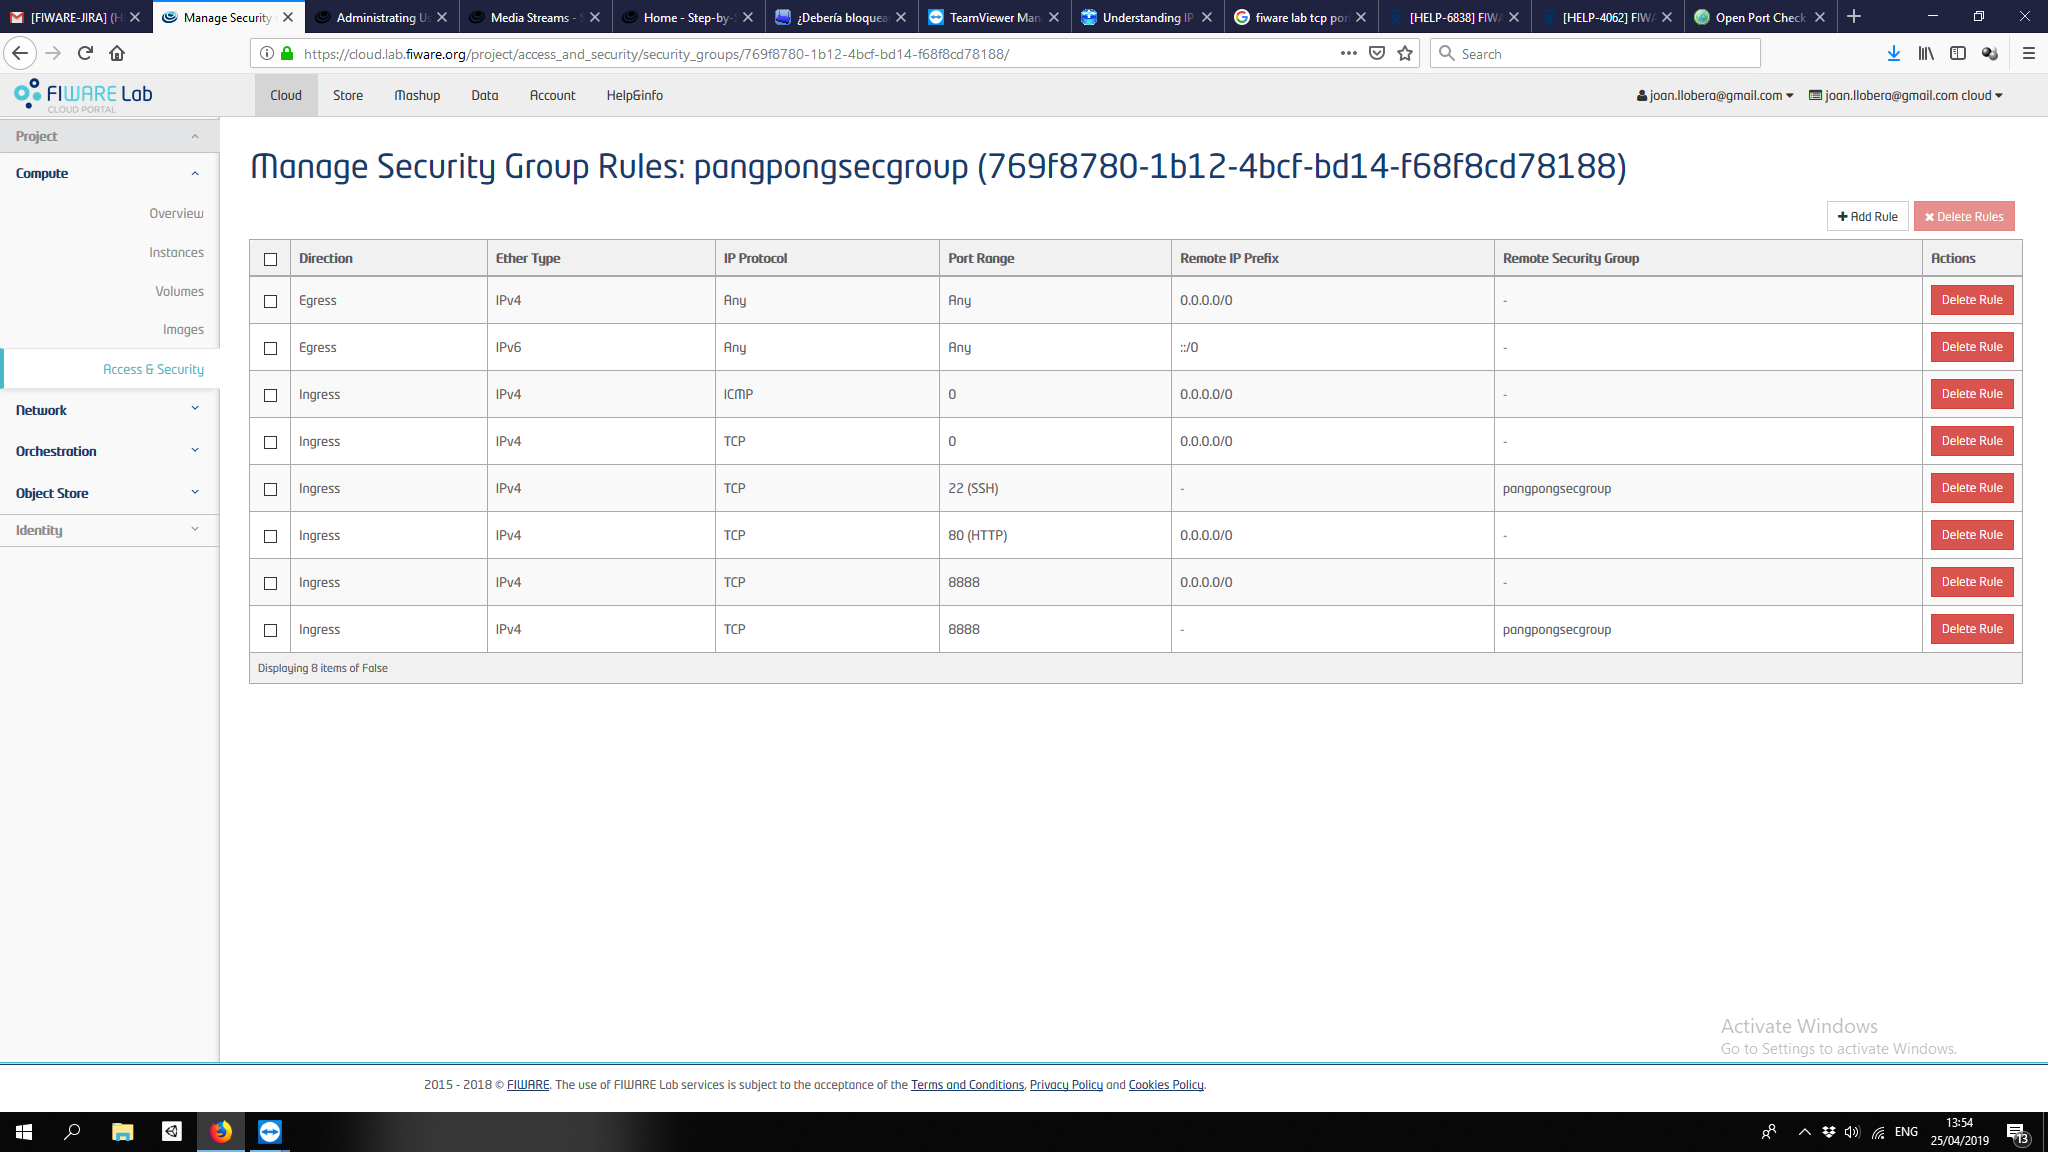Open Windows taskbar search icon

72,1132
